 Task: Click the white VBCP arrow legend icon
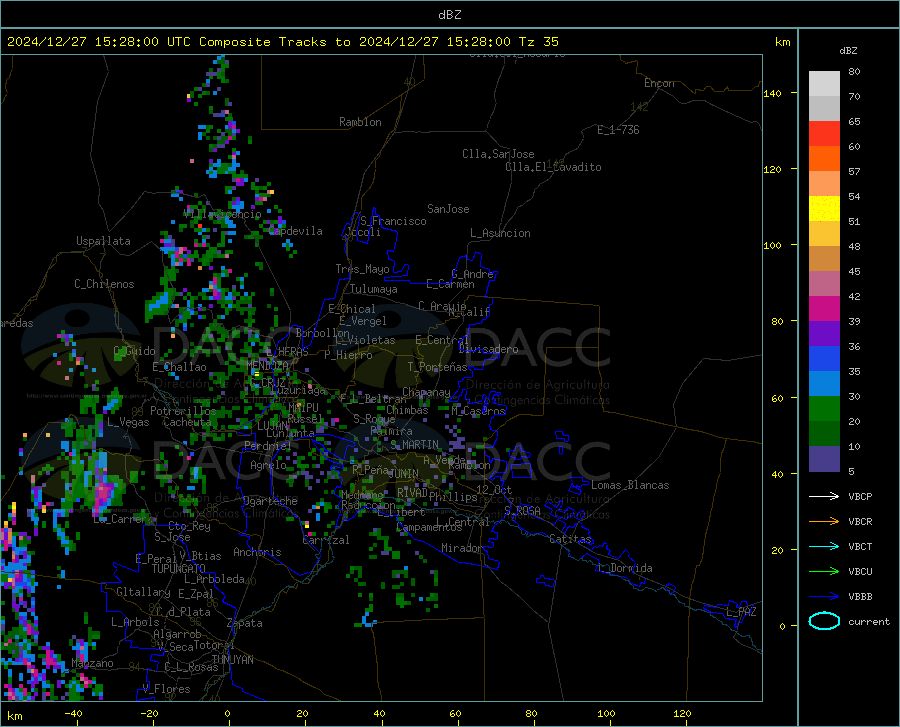[824, 496]
